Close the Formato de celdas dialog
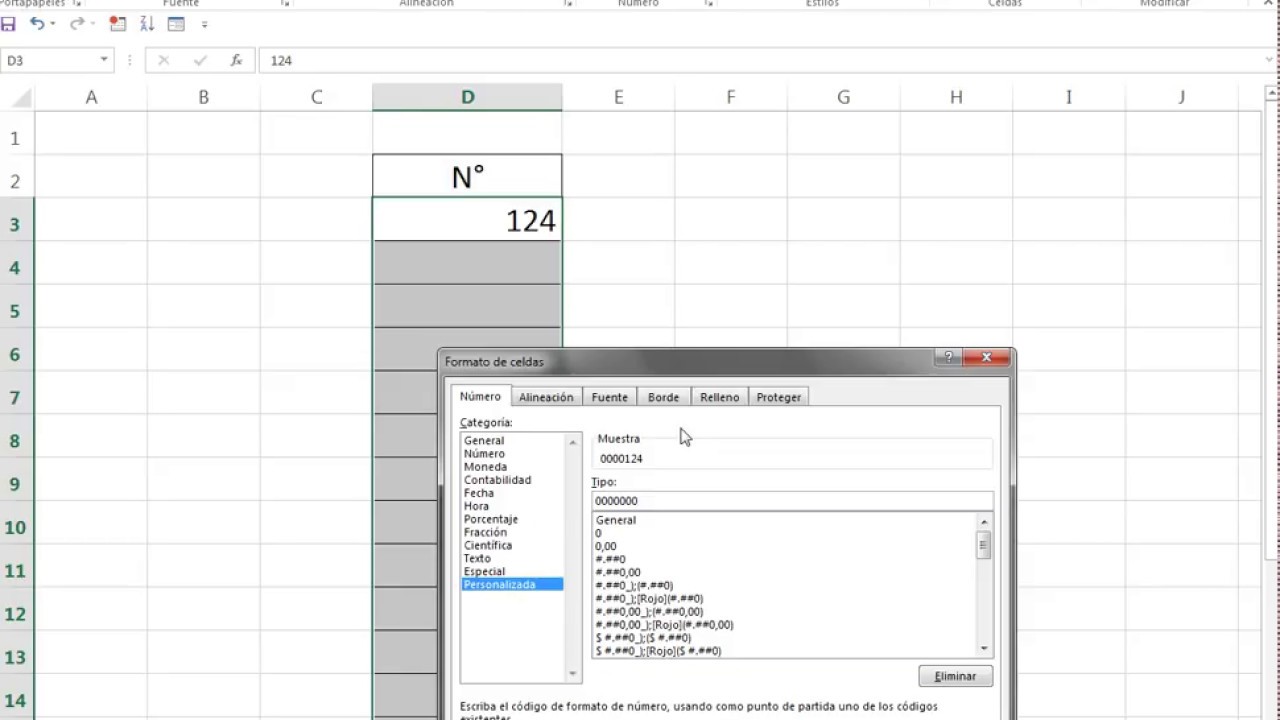 pos(986,357)
